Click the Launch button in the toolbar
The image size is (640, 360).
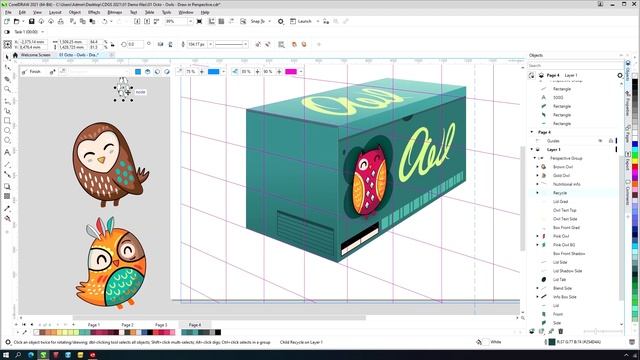pos(301,21)
